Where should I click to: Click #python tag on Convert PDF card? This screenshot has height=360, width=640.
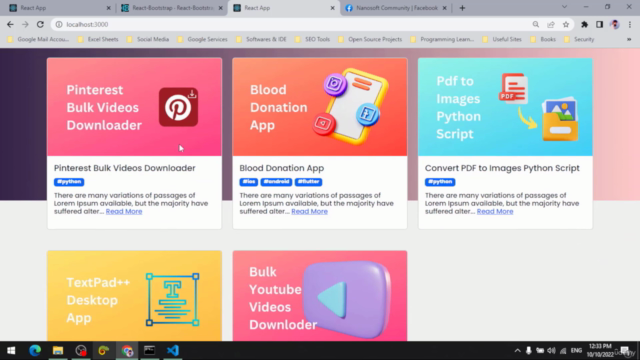(x=440, y=182)
